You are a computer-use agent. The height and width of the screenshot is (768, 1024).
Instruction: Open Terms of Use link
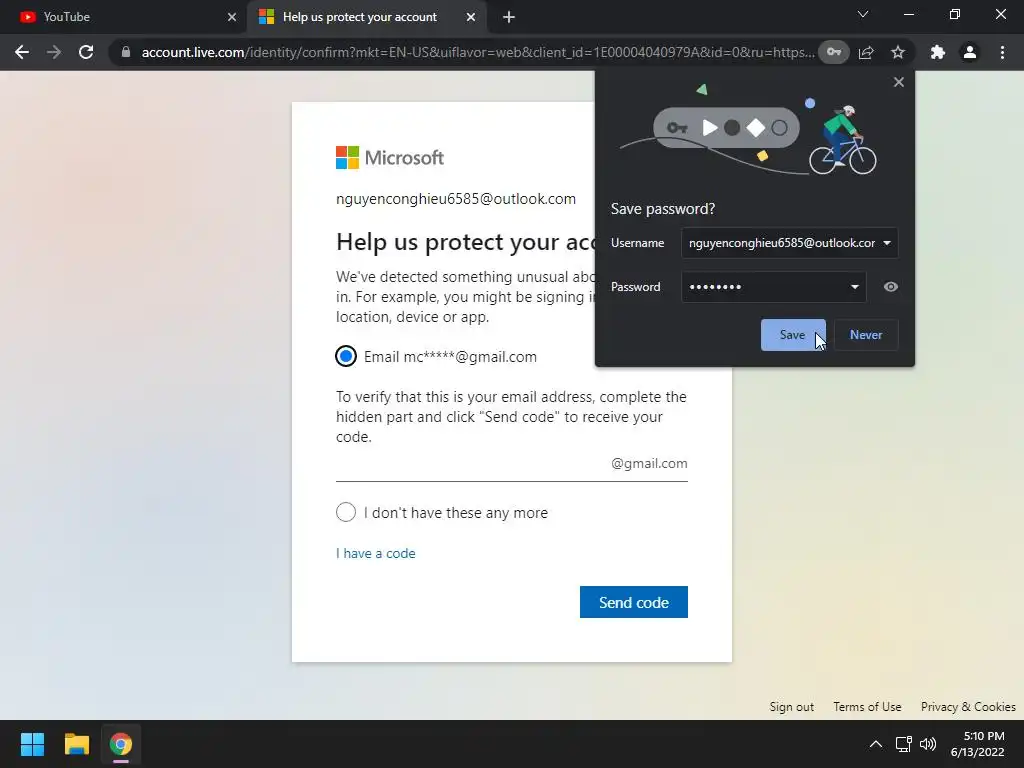(x=867, y=707)
